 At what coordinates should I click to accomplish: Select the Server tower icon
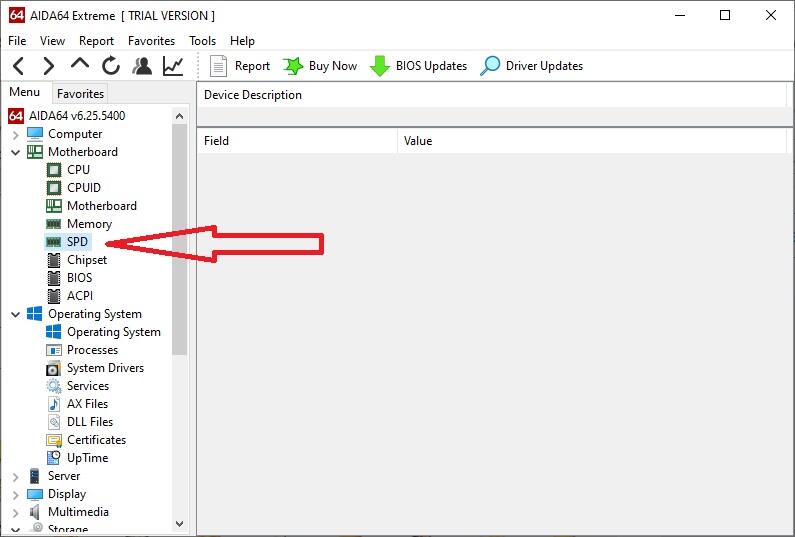(34, 476)
